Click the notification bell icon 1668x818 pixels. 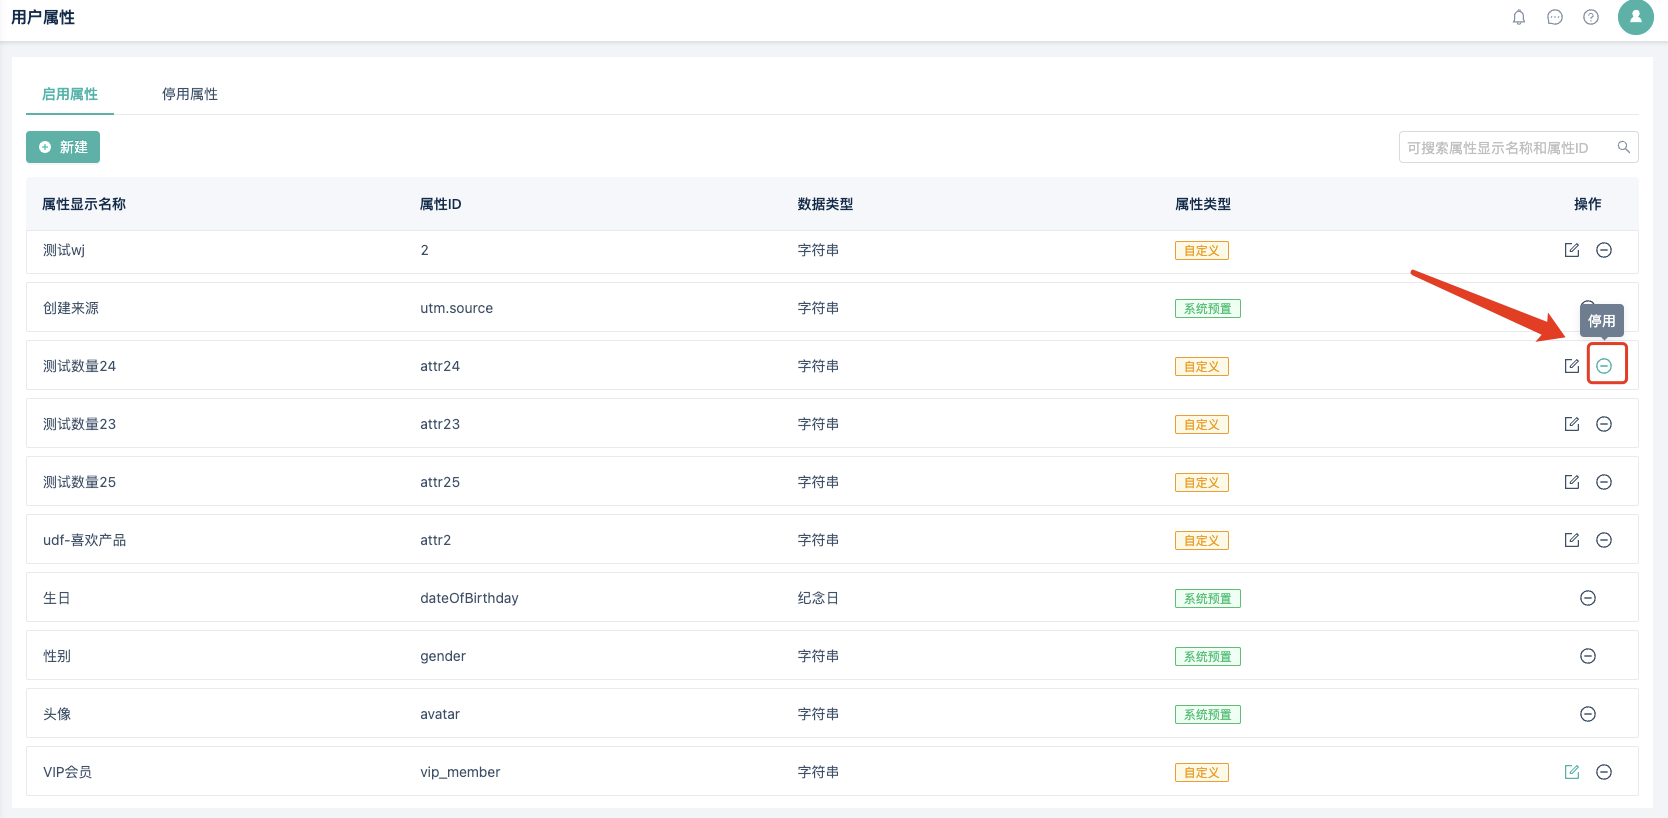1519,17
